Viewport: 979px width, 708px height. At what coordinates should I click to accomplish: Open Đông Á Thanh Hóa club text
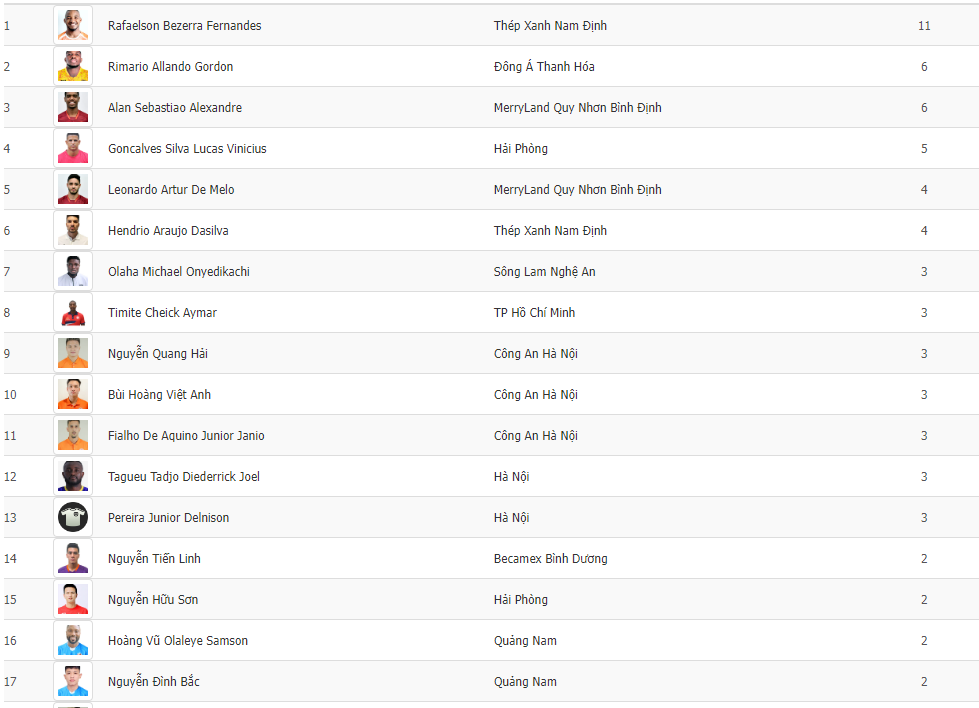click(x=544, y=67)
